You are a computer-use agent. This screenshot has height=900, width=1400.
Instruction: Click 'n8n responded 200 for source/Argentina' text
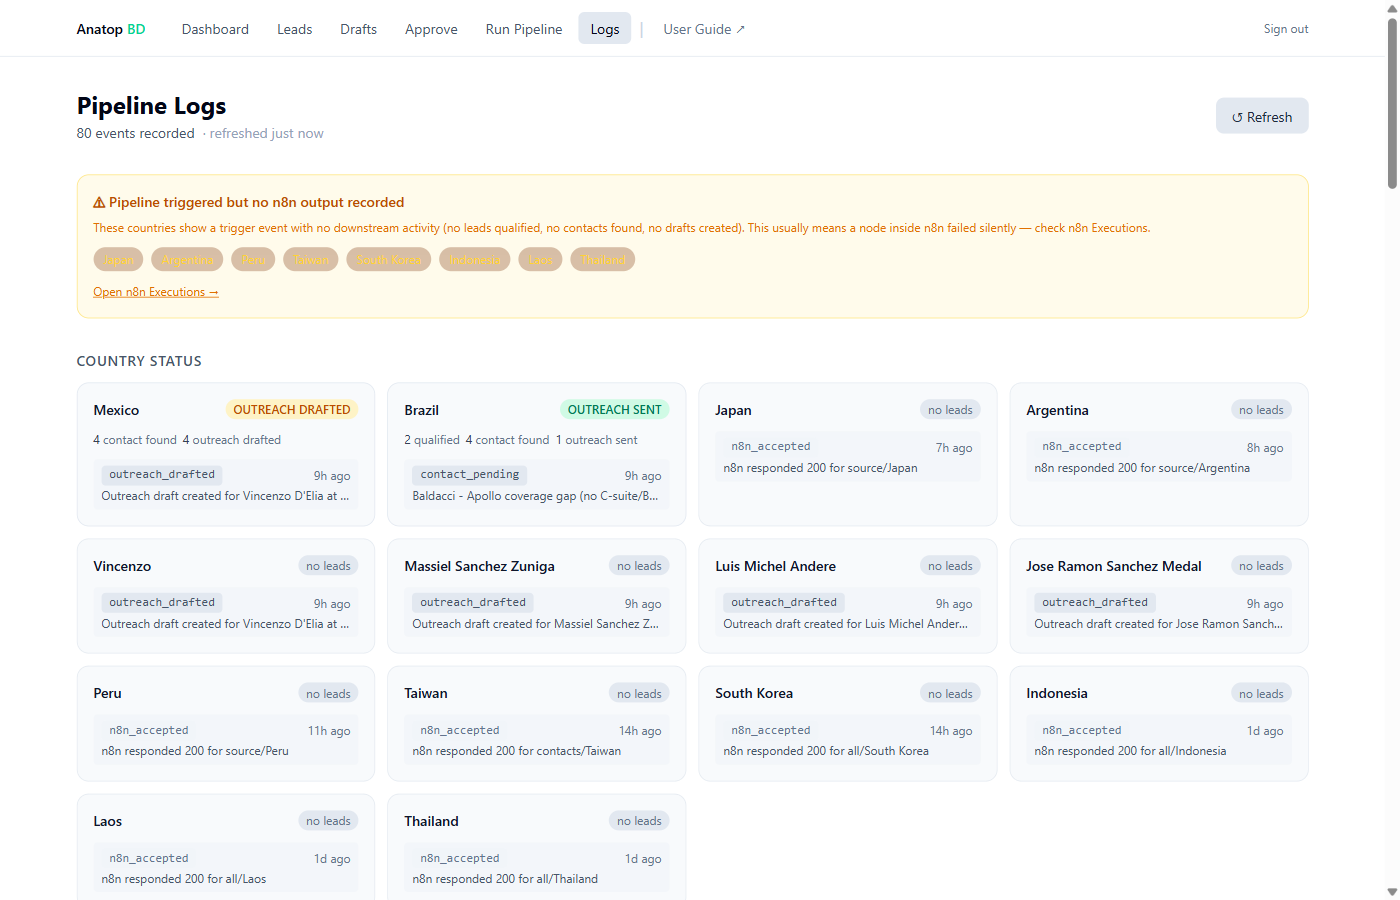(1142, 468)
